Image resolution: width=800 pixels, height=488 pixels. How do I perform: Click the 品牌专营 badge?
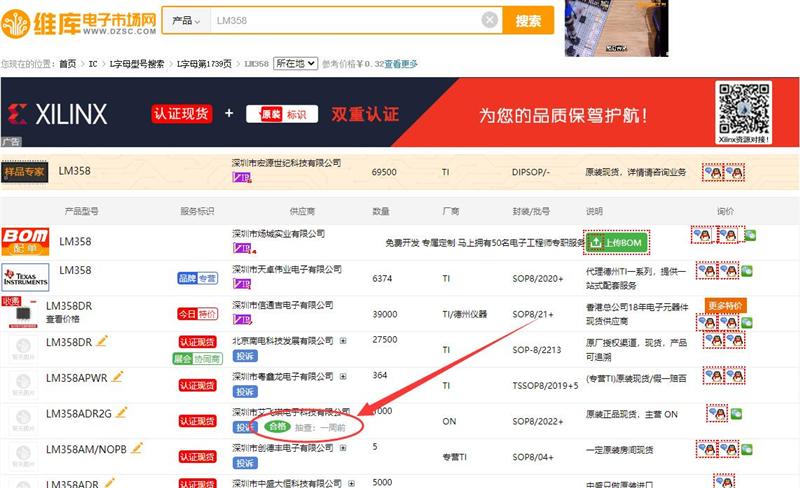tap(197, 278)
